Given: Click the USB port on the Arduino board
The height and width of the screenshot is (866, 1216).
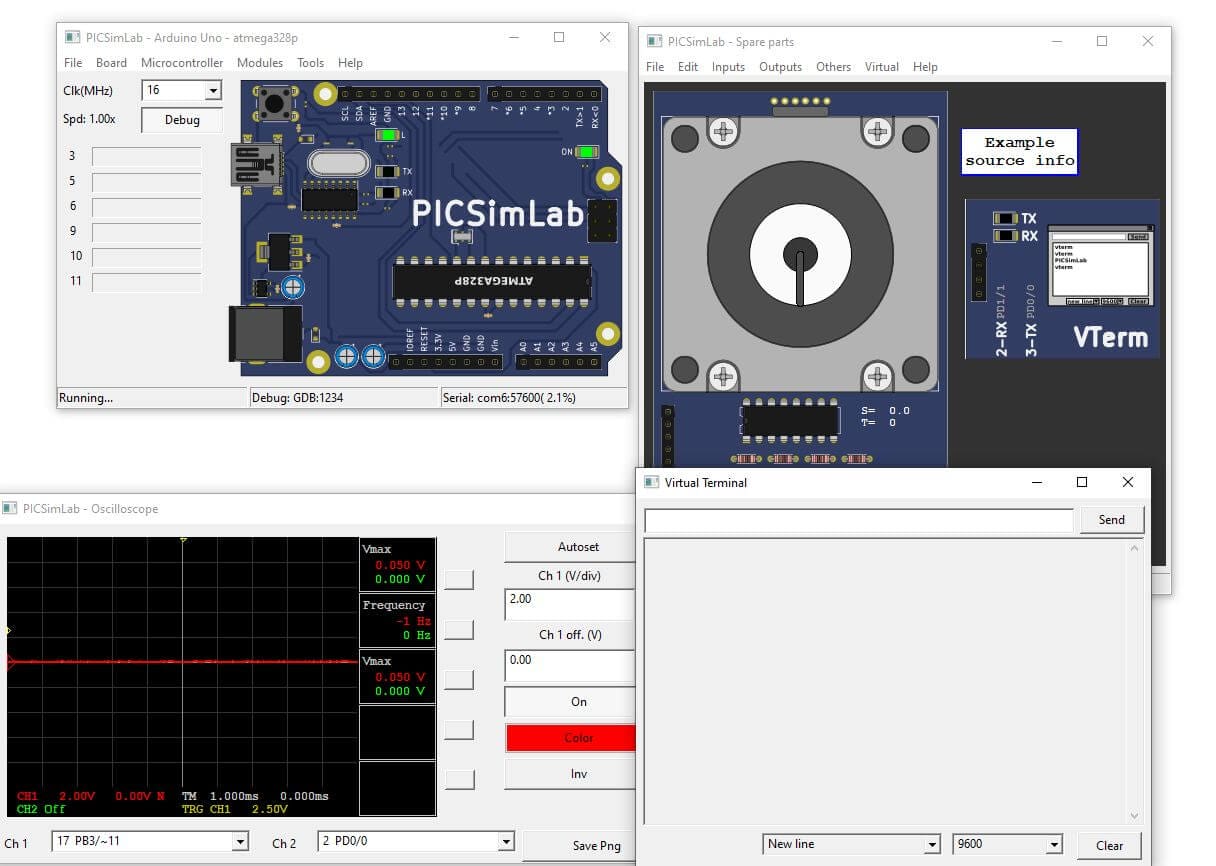Looking at the screenshot, I should pyautogui.click(x=254, y=164).
